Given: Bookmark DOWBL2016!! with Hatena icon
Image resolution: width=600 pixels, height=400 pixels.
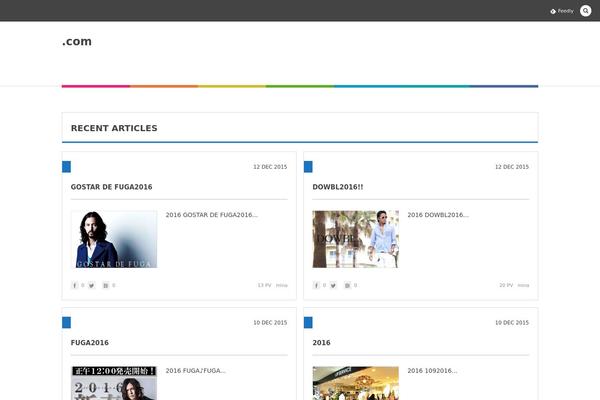Looking at the screenshot, I should coord(347,285).
